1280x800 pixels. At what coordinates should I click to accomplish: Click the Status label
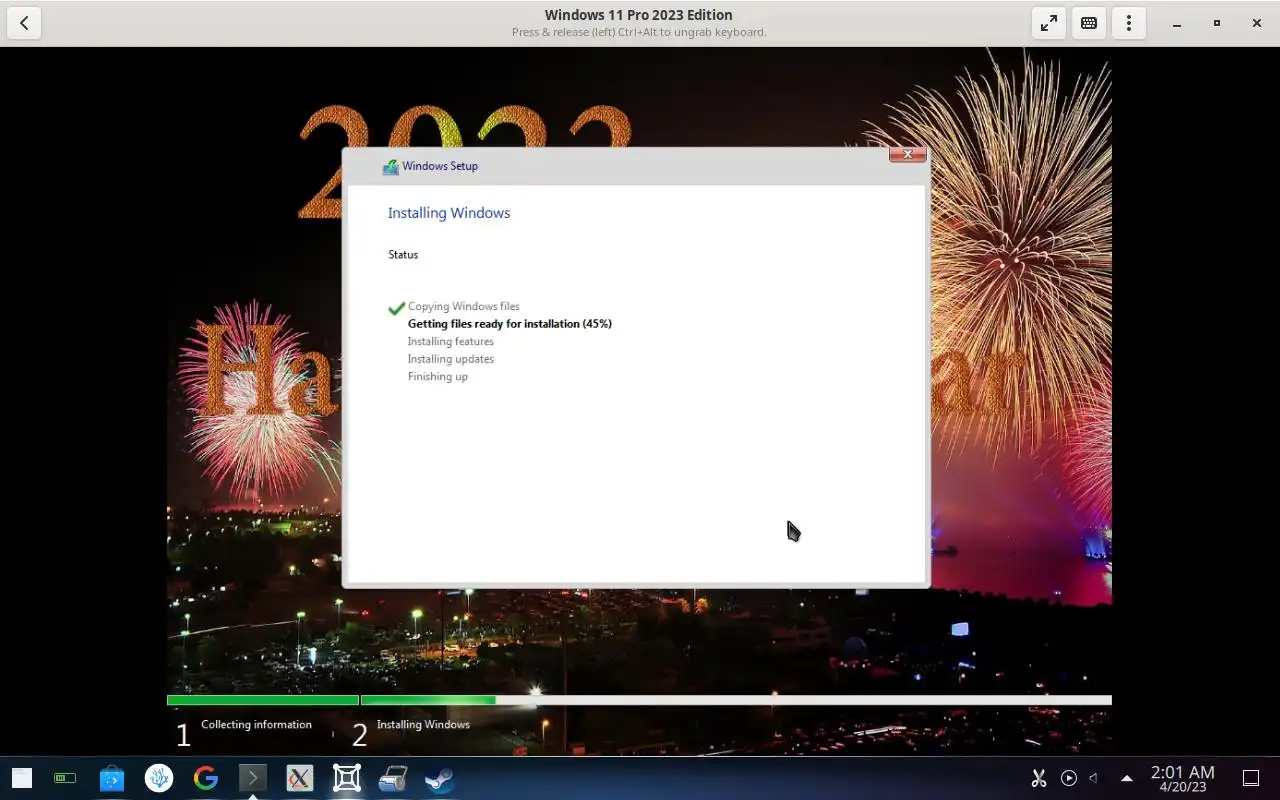click(403, 255)
